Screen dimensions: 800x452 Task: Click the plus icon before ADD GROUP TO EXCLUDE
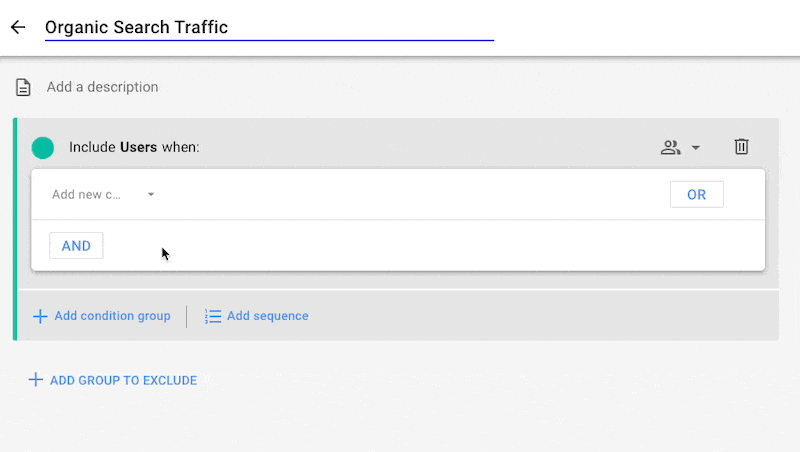point(35,380)
